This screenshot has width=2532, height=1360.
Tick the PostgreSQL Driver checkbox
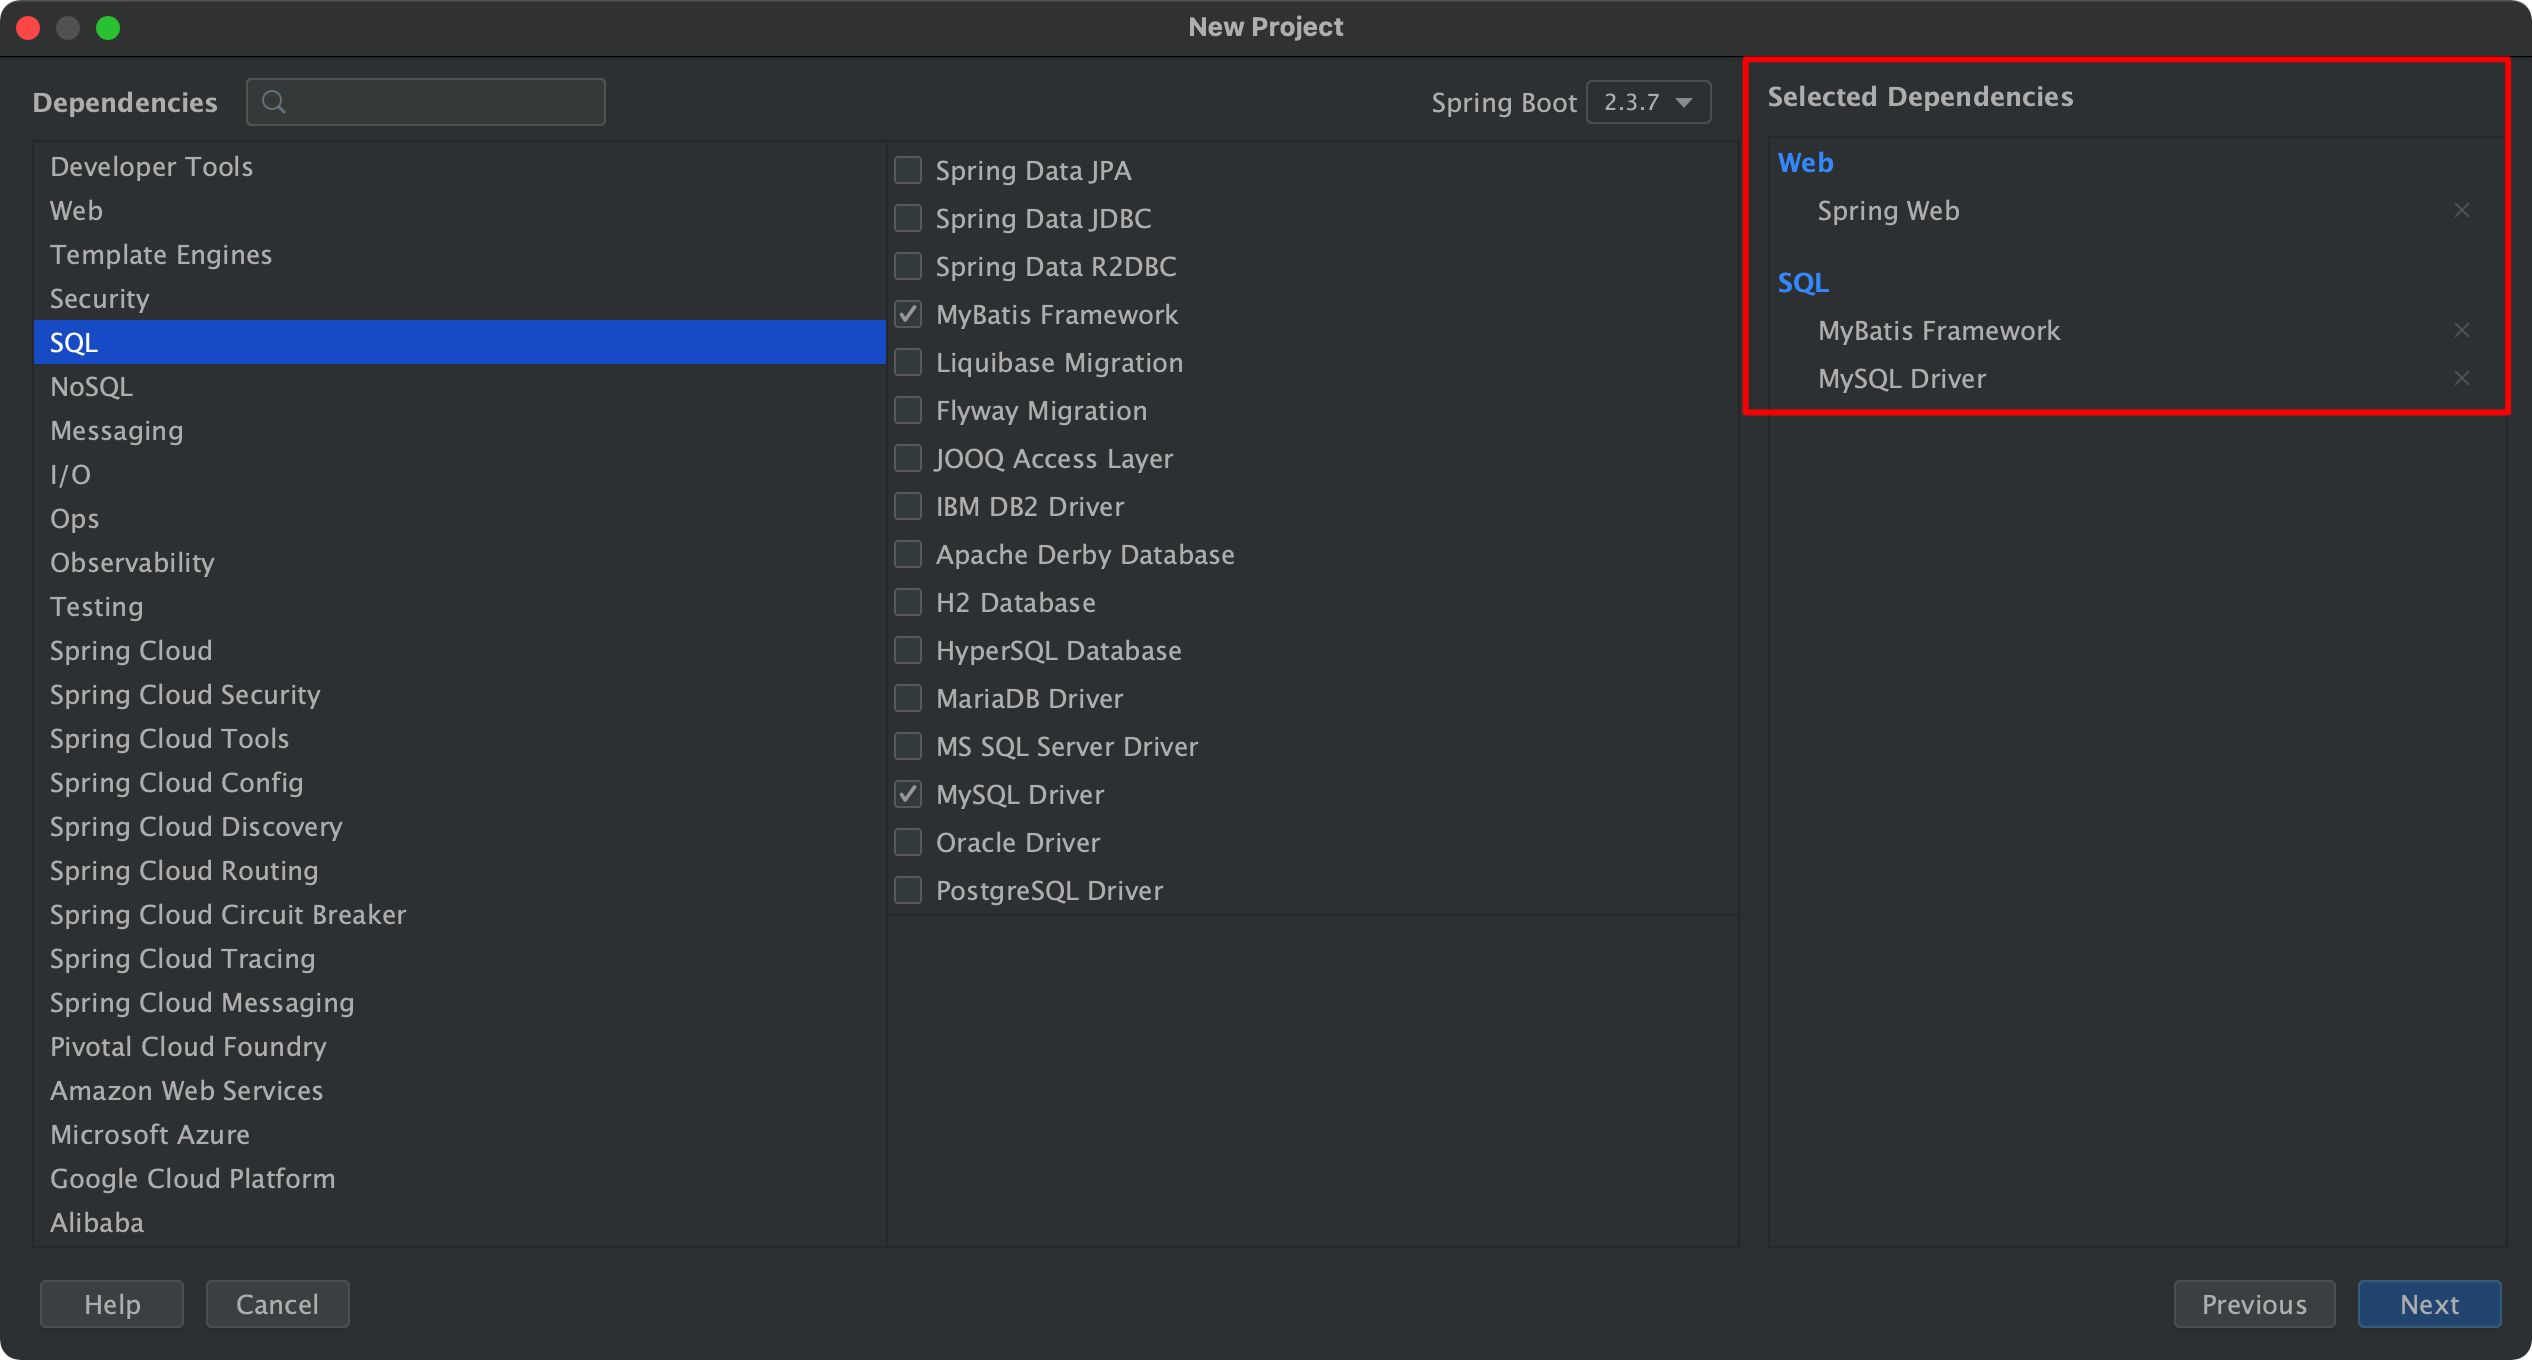coord(908,890)
